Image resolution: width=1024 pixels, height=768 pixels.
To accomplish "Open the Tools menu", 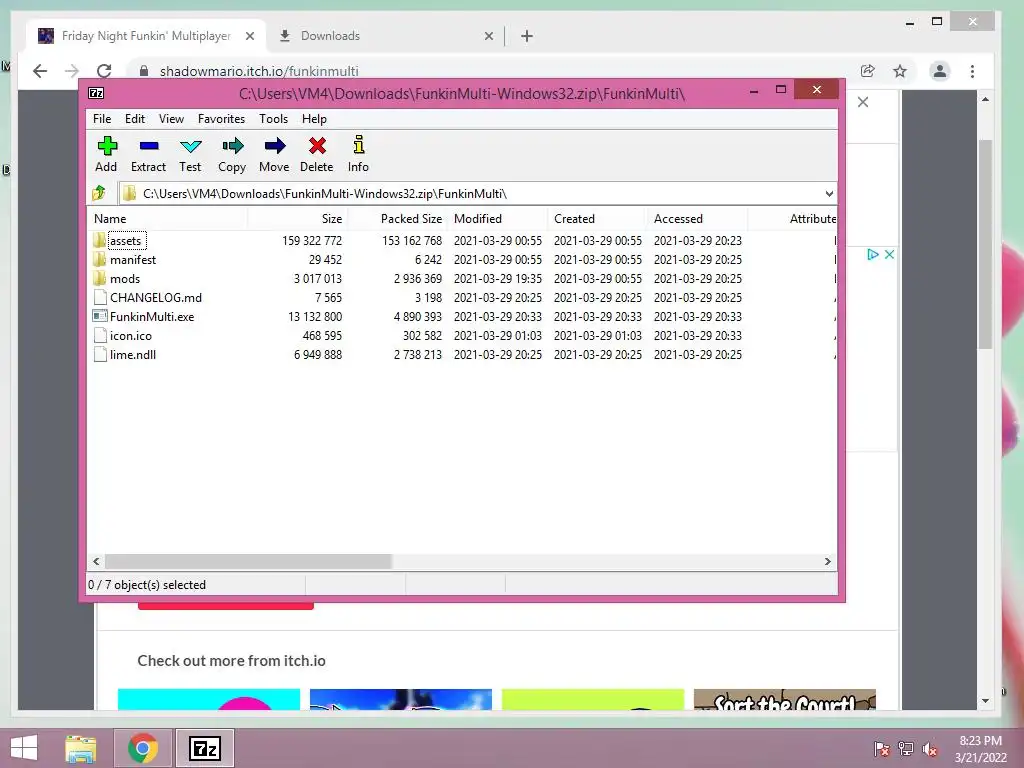I will (274, 119).
